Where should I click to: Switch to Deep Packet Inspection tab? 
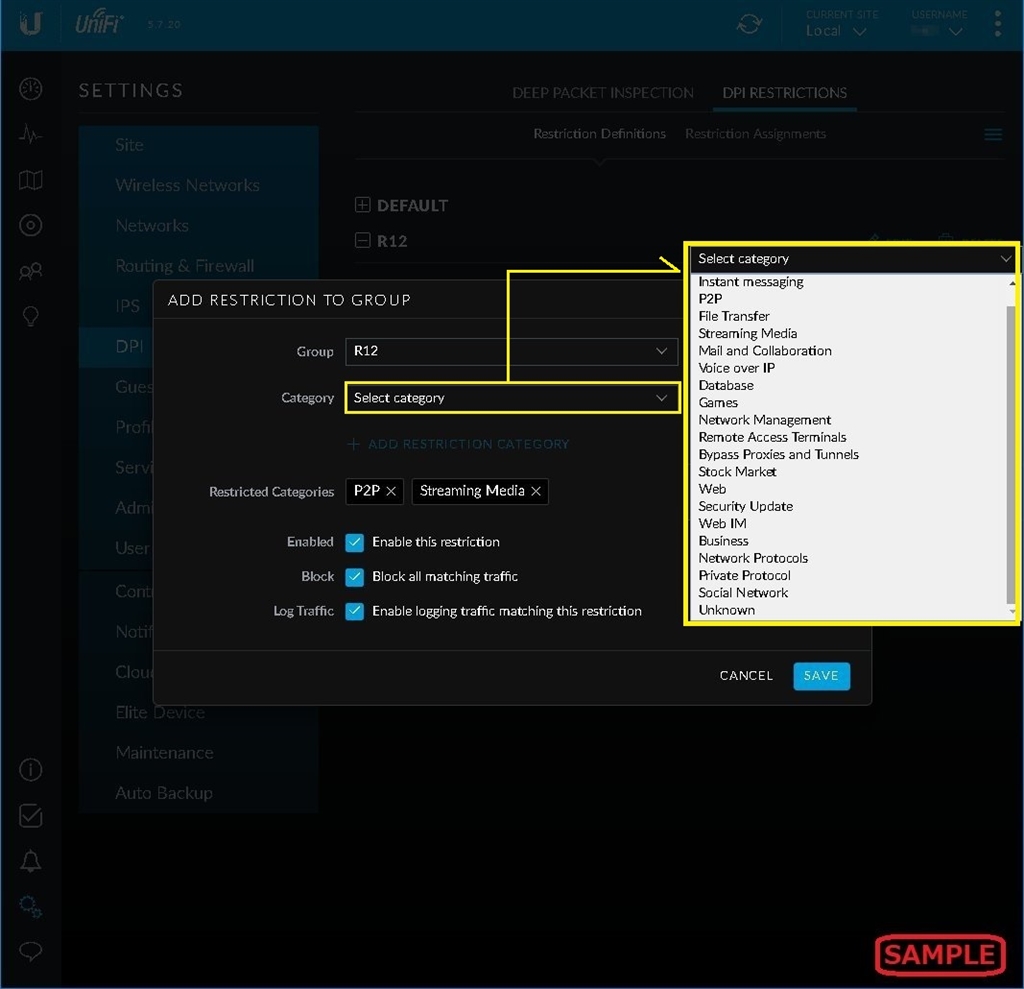coord(602,93)
